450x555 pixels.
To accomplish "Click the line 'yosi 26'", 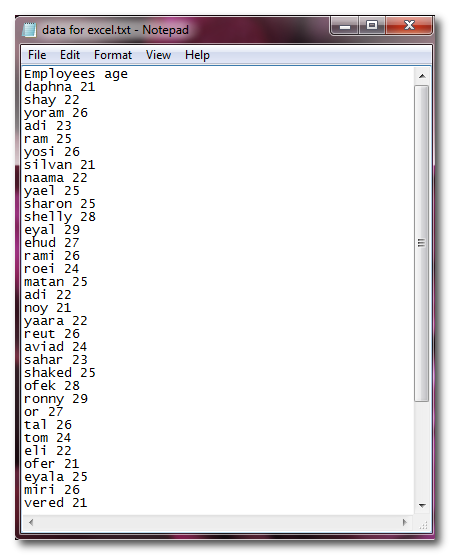I will pyautogui.click(x=52, y=152).
